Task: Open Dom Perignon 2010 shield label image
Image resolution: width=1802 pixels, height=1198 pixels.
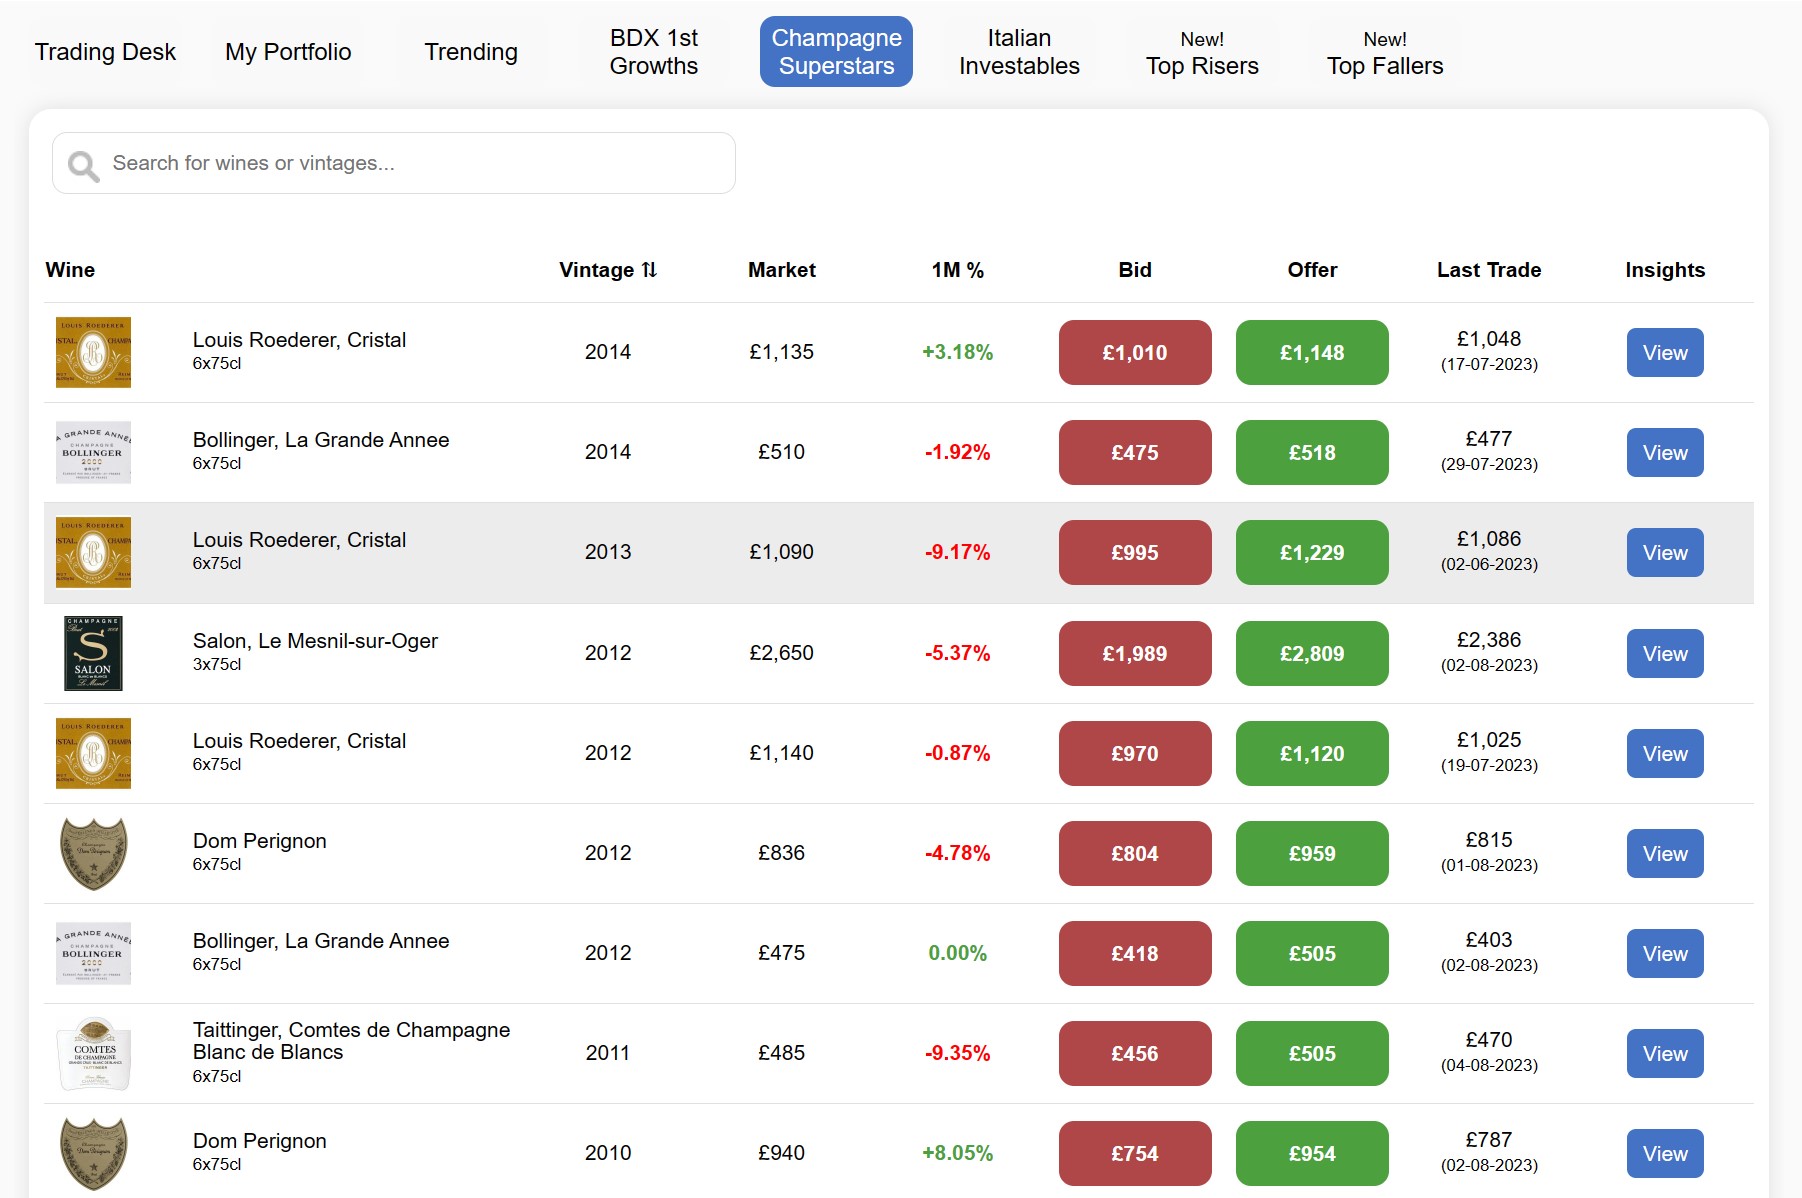Action: tap(93, 1153)
